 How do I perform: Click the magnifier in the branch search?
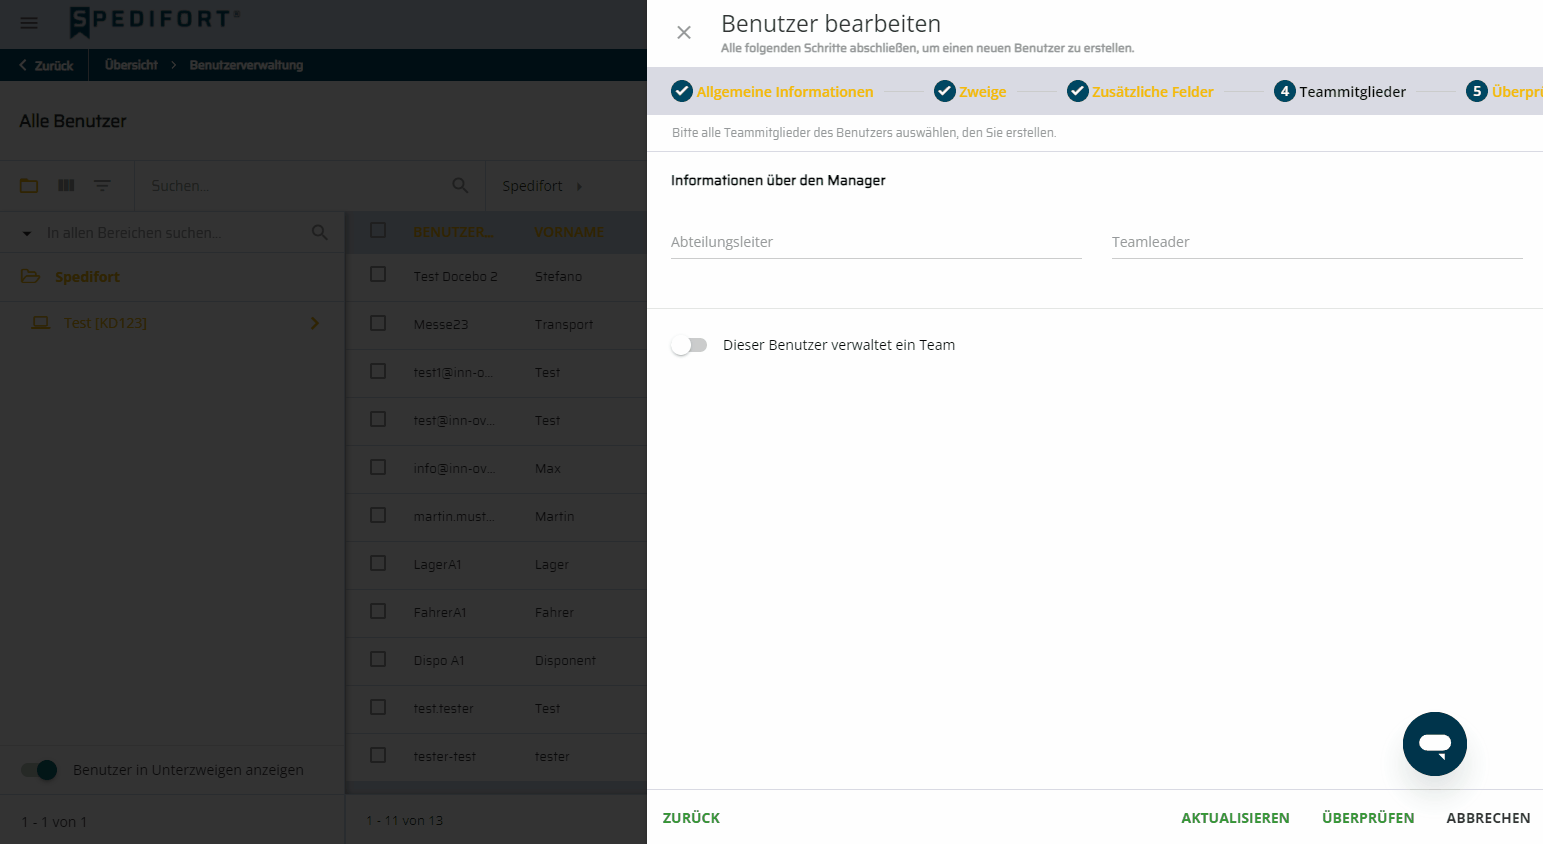319,232
